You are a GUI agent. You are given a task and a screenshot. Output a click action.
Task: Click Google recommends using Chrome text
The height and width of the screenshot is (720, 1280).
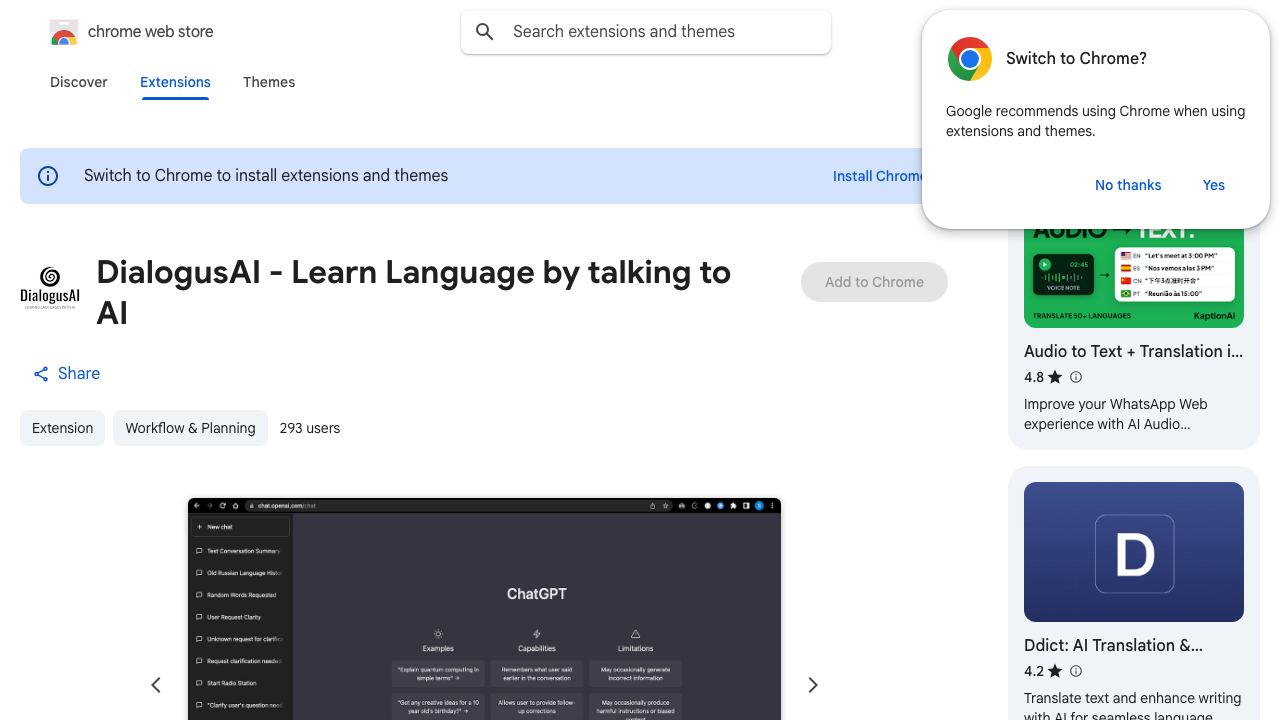pyautogui.click(x=1095, y=121)
